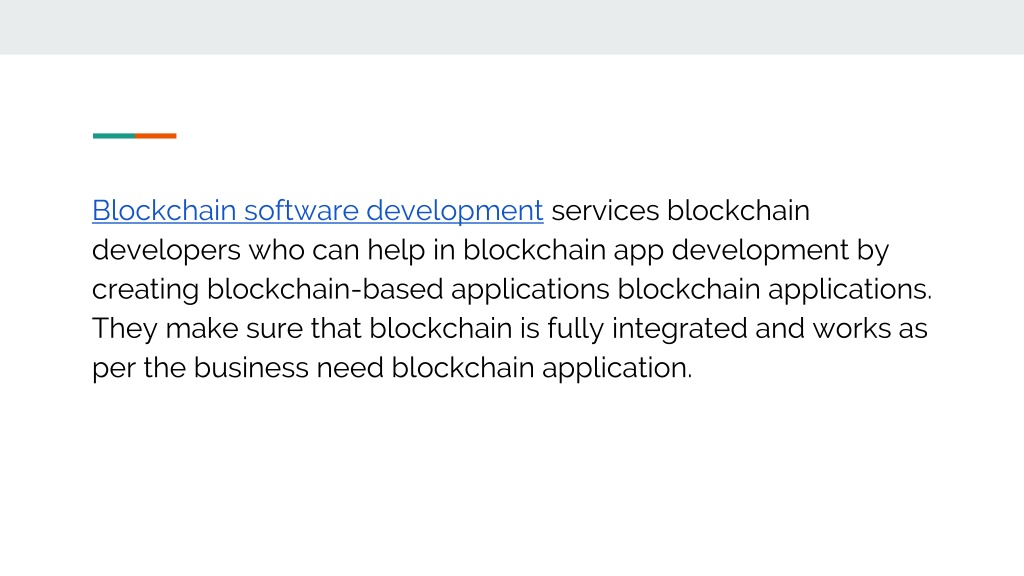Click the word 'development' in the underlined link
This screenshot has height=576, width=1024.
[x=455, y=211]
